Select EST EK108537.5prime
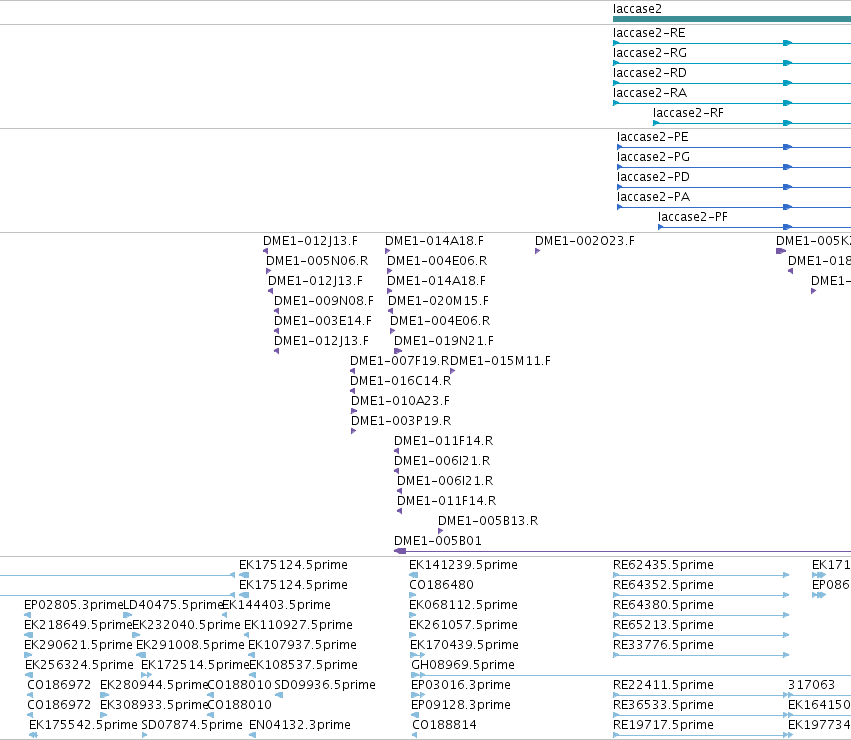 303,665
